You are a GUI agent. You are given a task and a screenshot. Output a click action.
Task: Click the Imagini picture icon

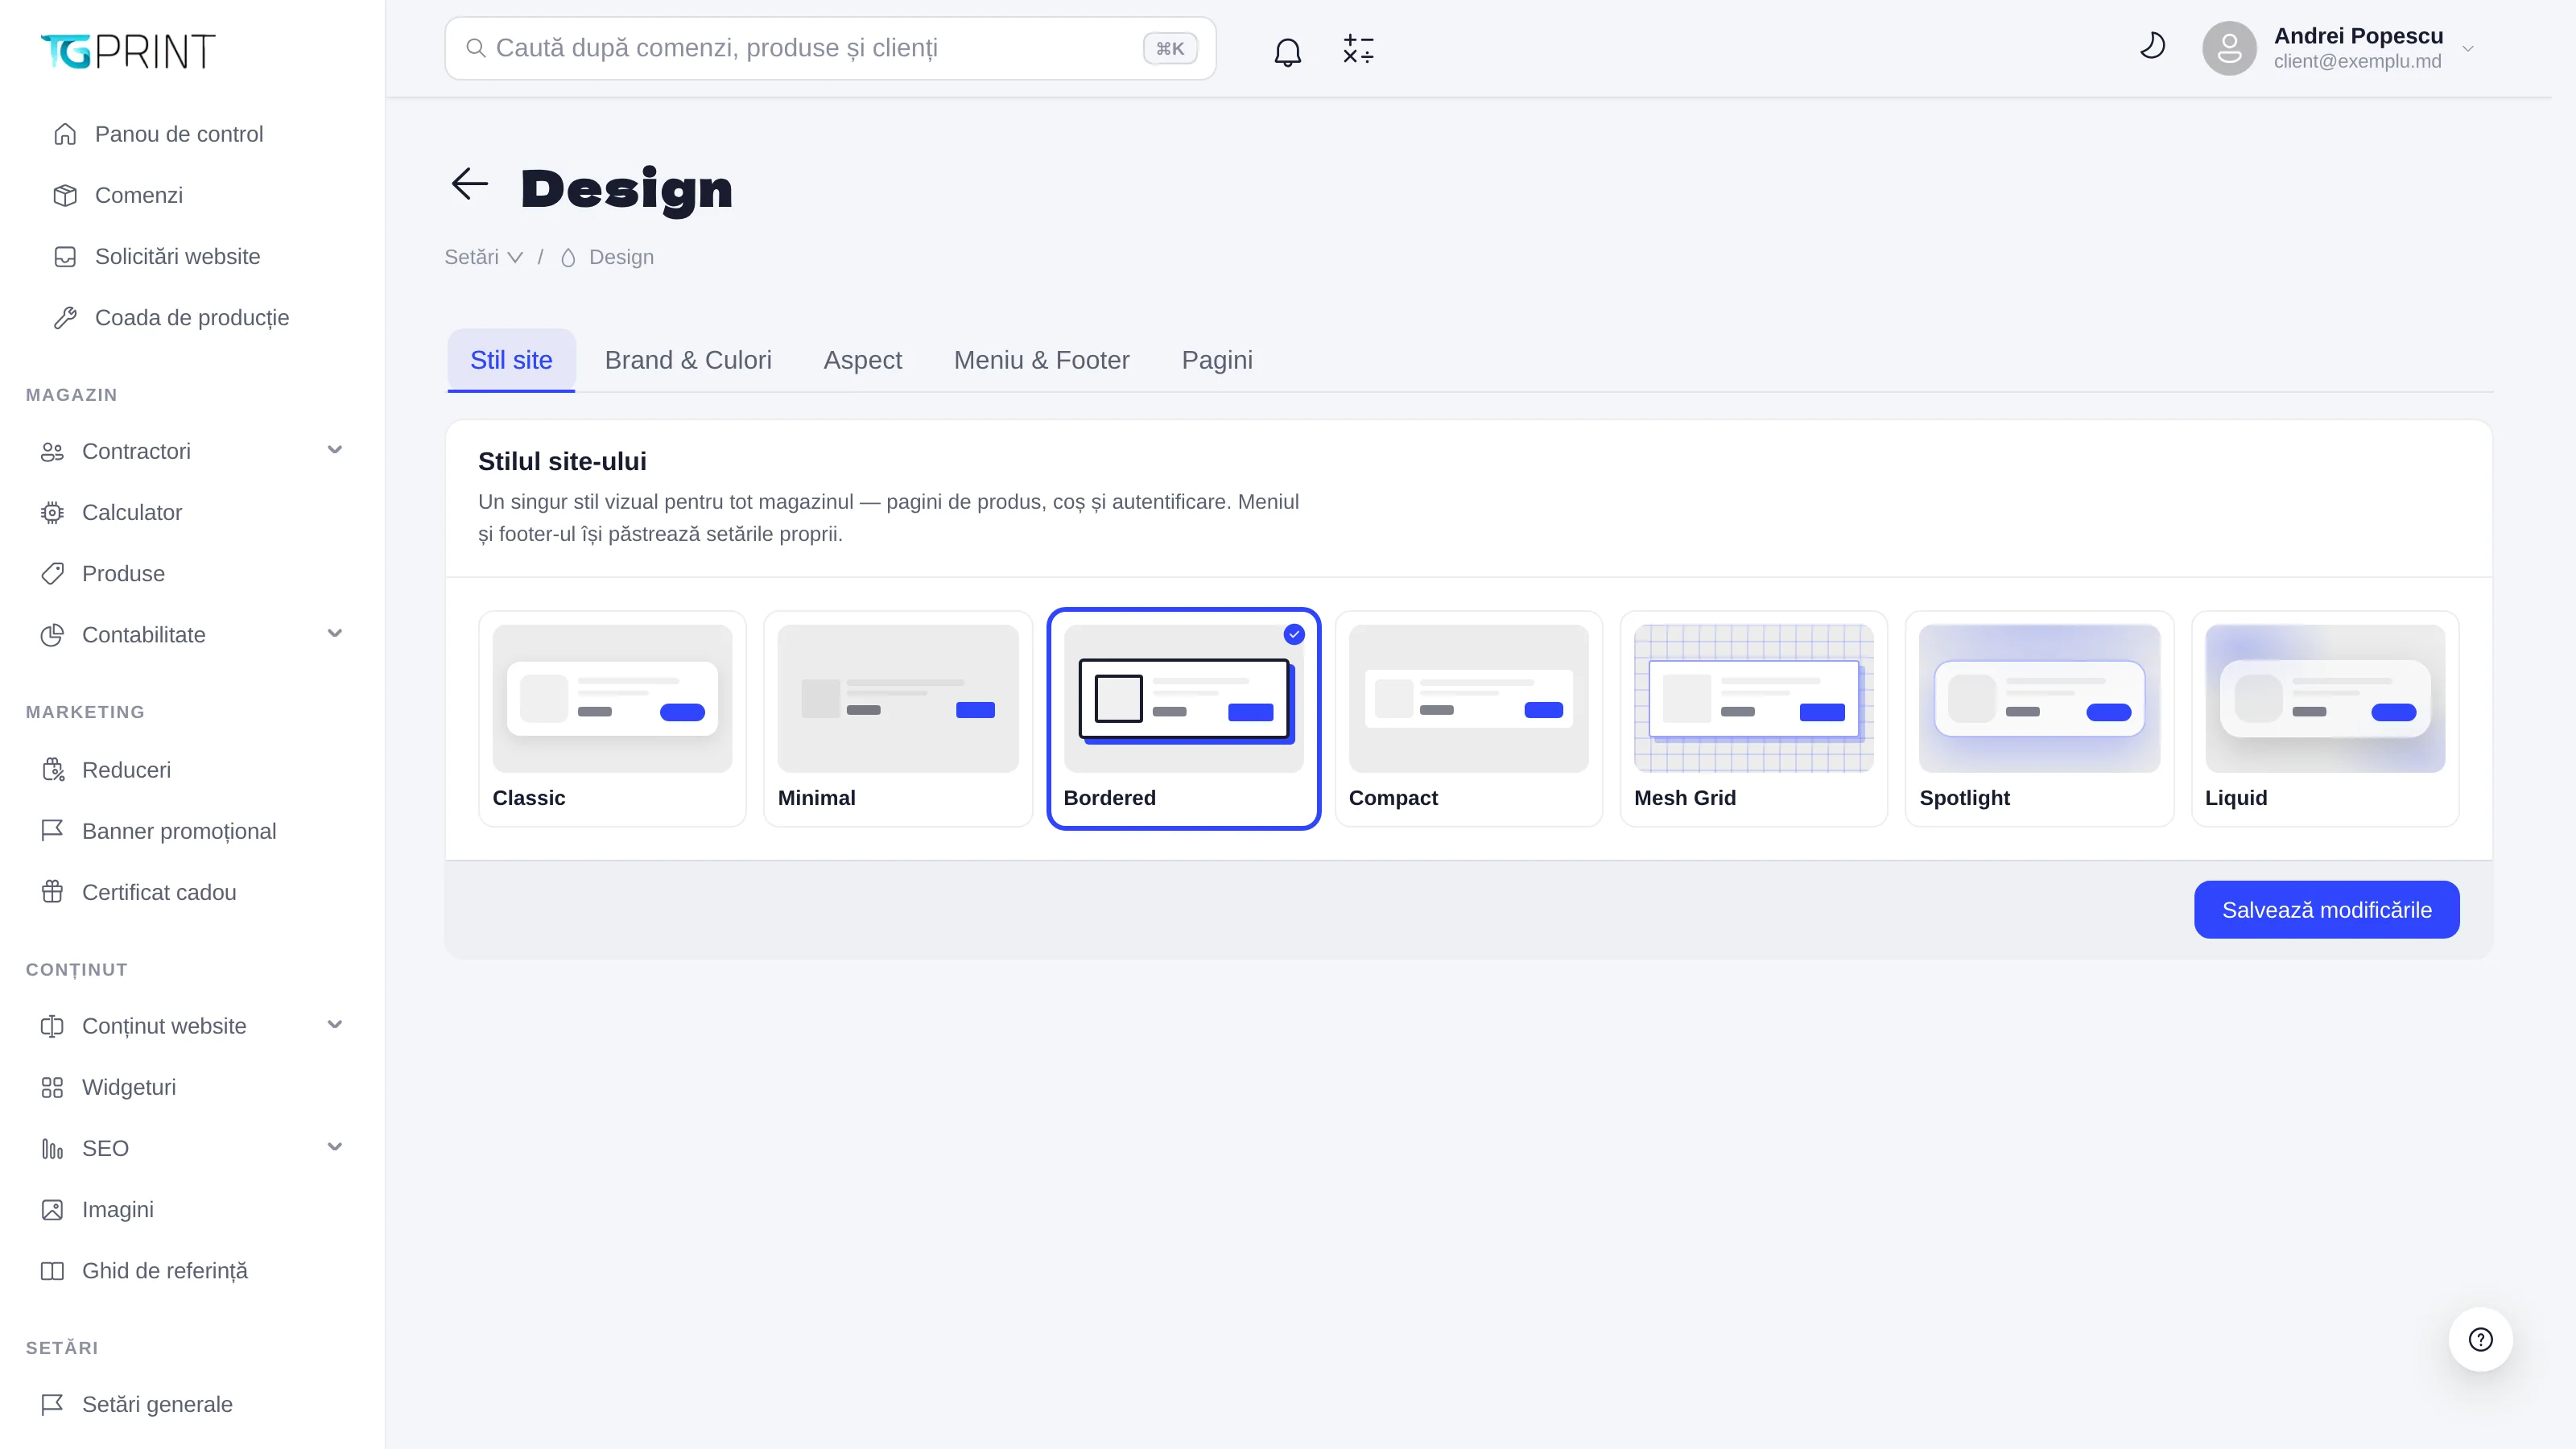(52, 1210)
